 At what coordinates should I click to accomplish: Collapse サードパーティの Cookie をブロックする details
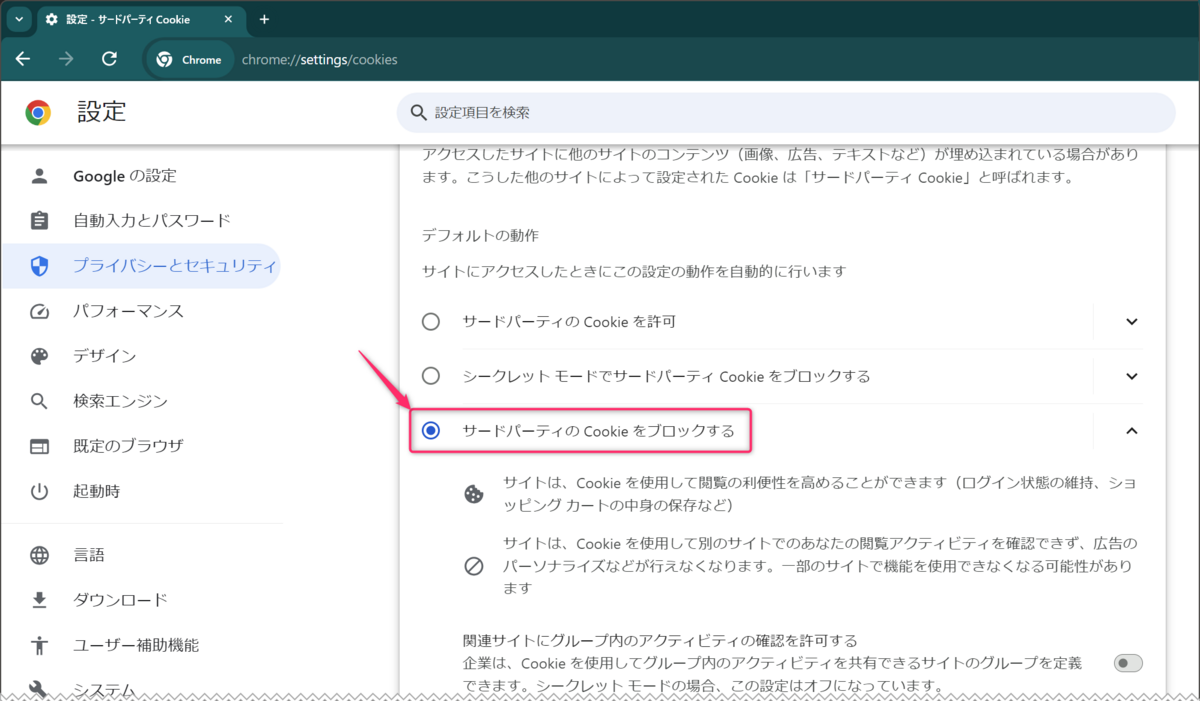1131,431
